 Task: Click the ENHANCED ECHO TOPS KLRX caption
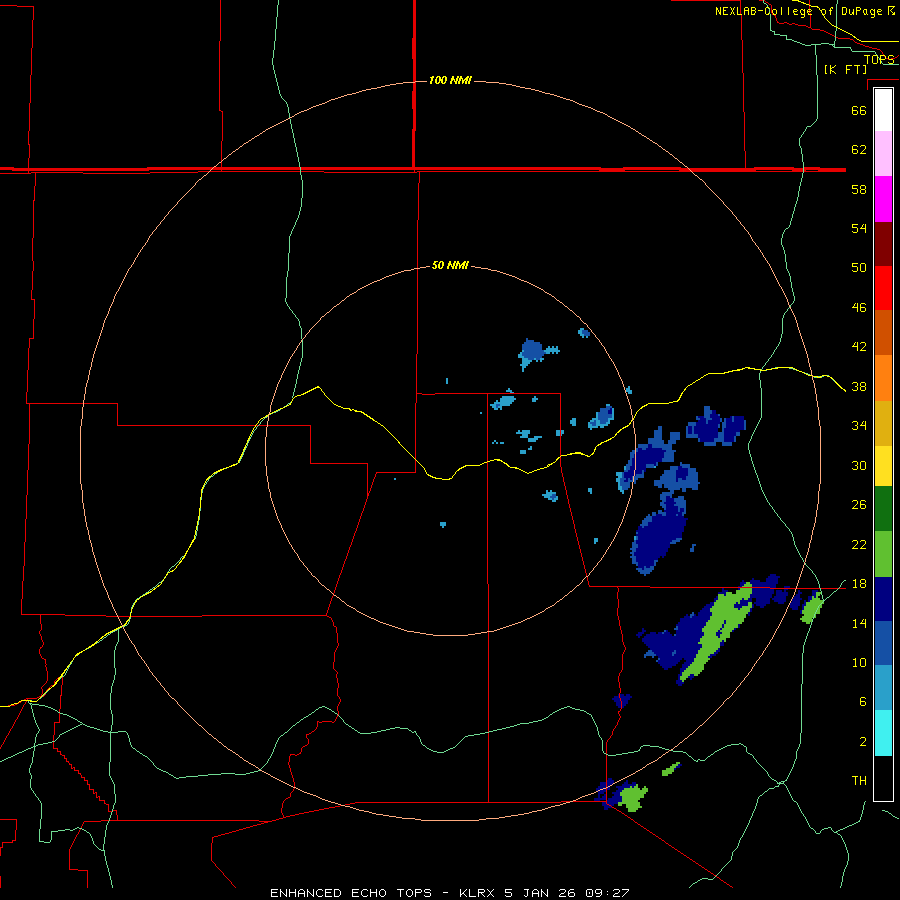tap(450, 893)
